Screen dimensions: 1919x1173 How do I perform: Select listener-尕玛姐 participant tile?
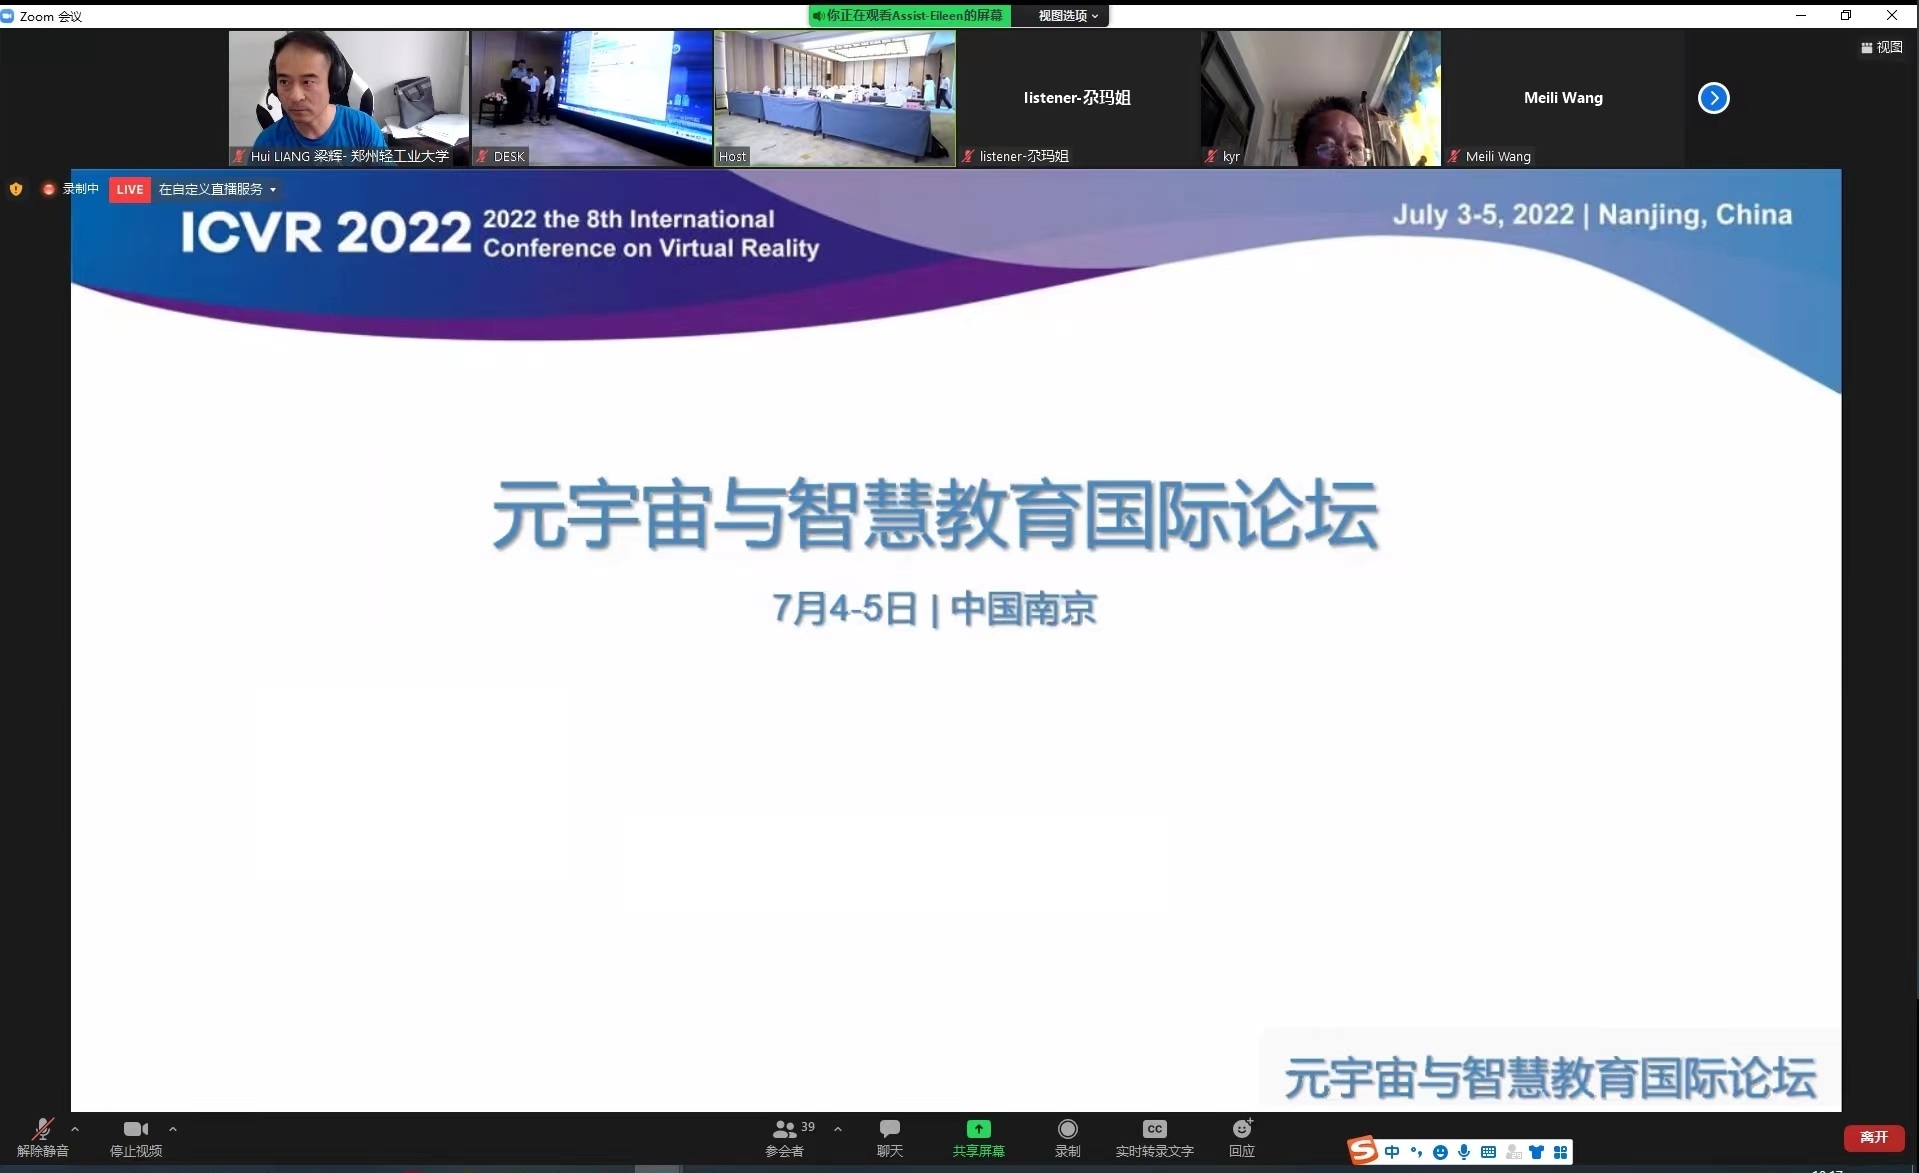(x=1077, y=98)
